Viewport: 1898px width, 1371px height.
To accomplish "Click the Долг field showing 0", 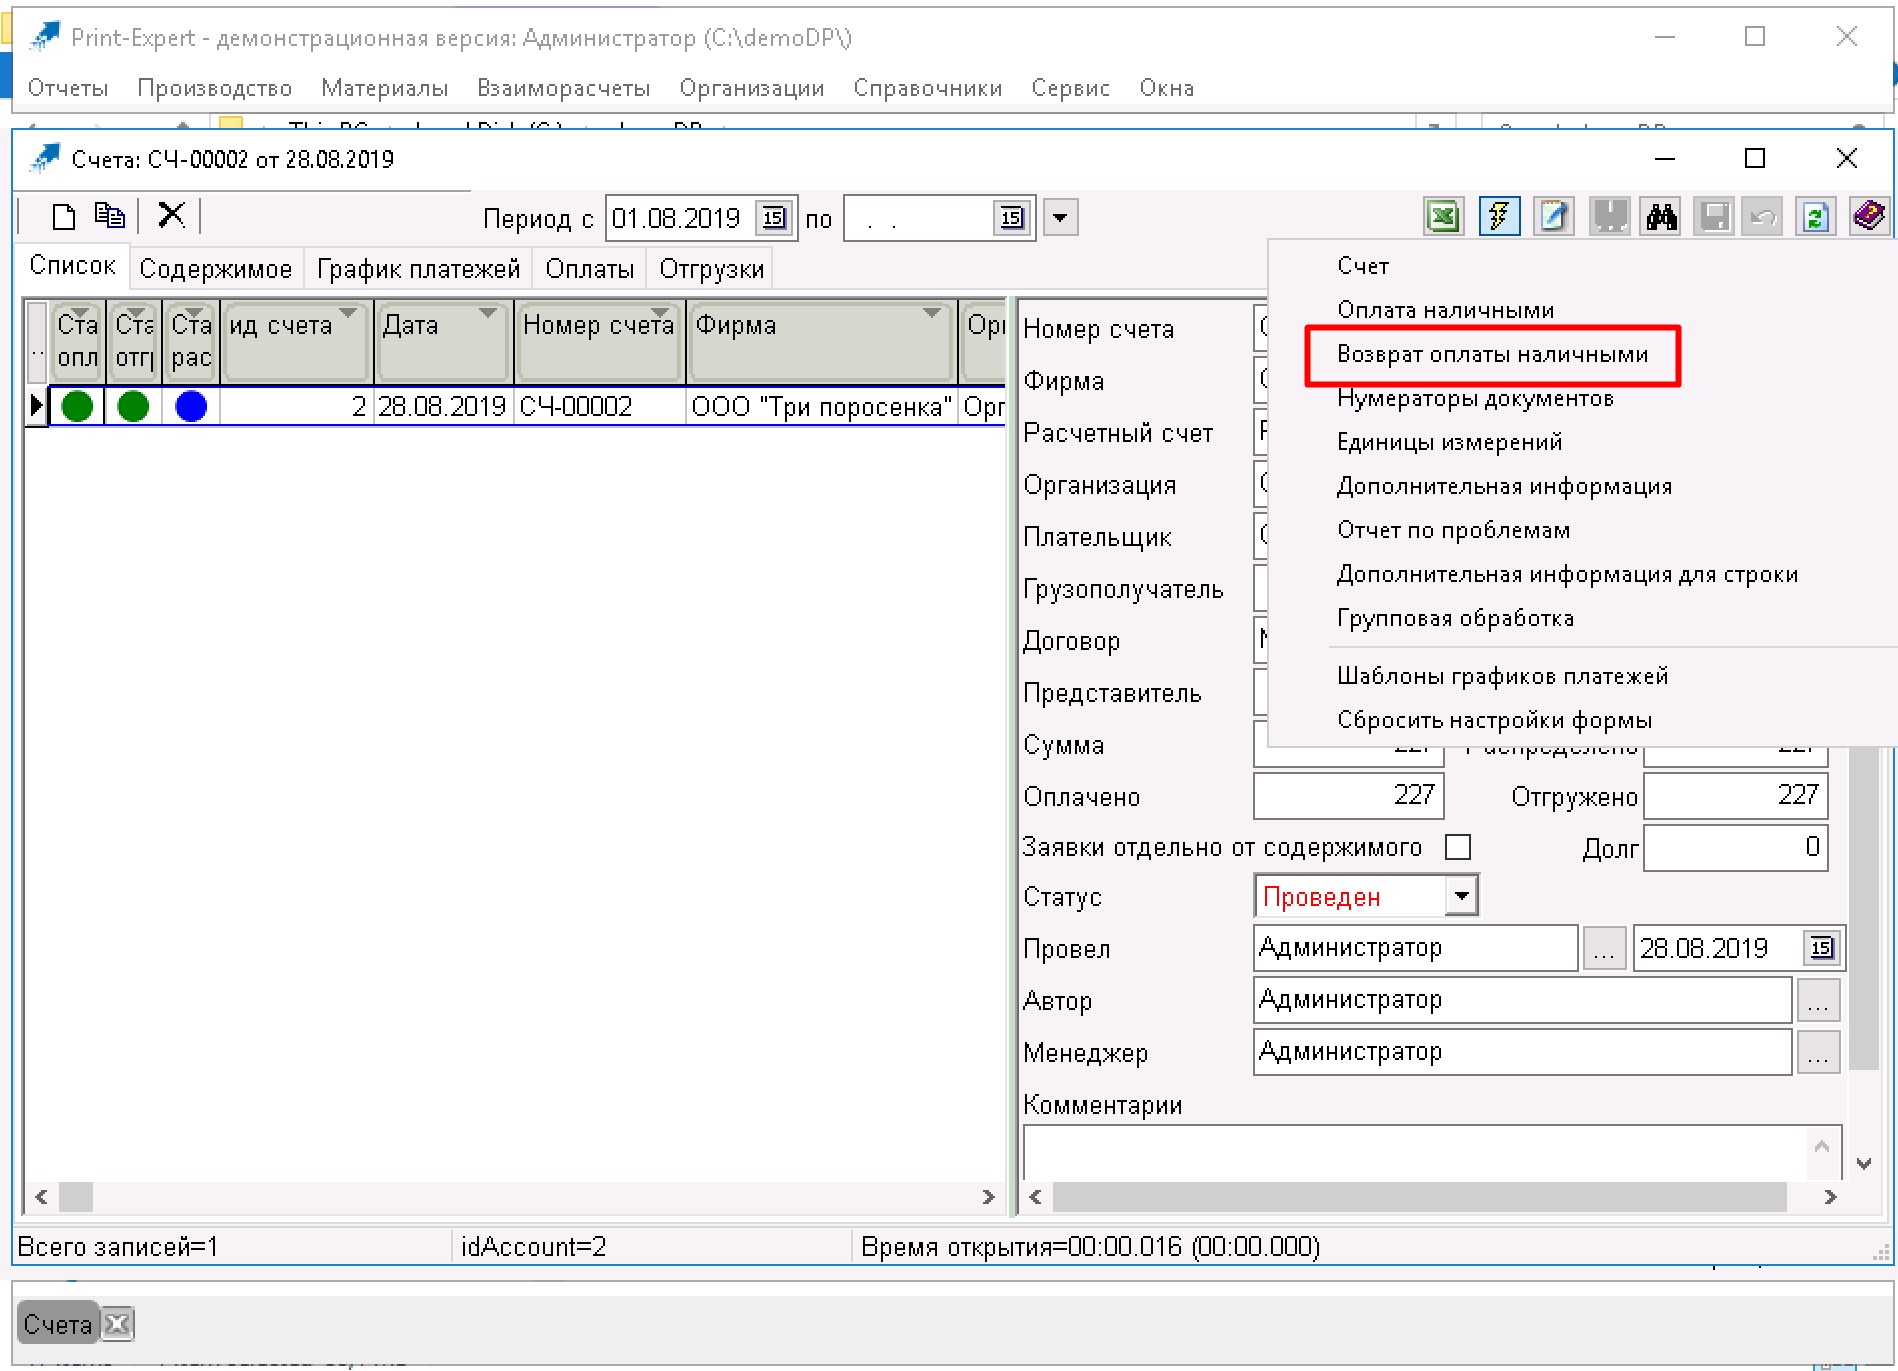I will 1735,847.
